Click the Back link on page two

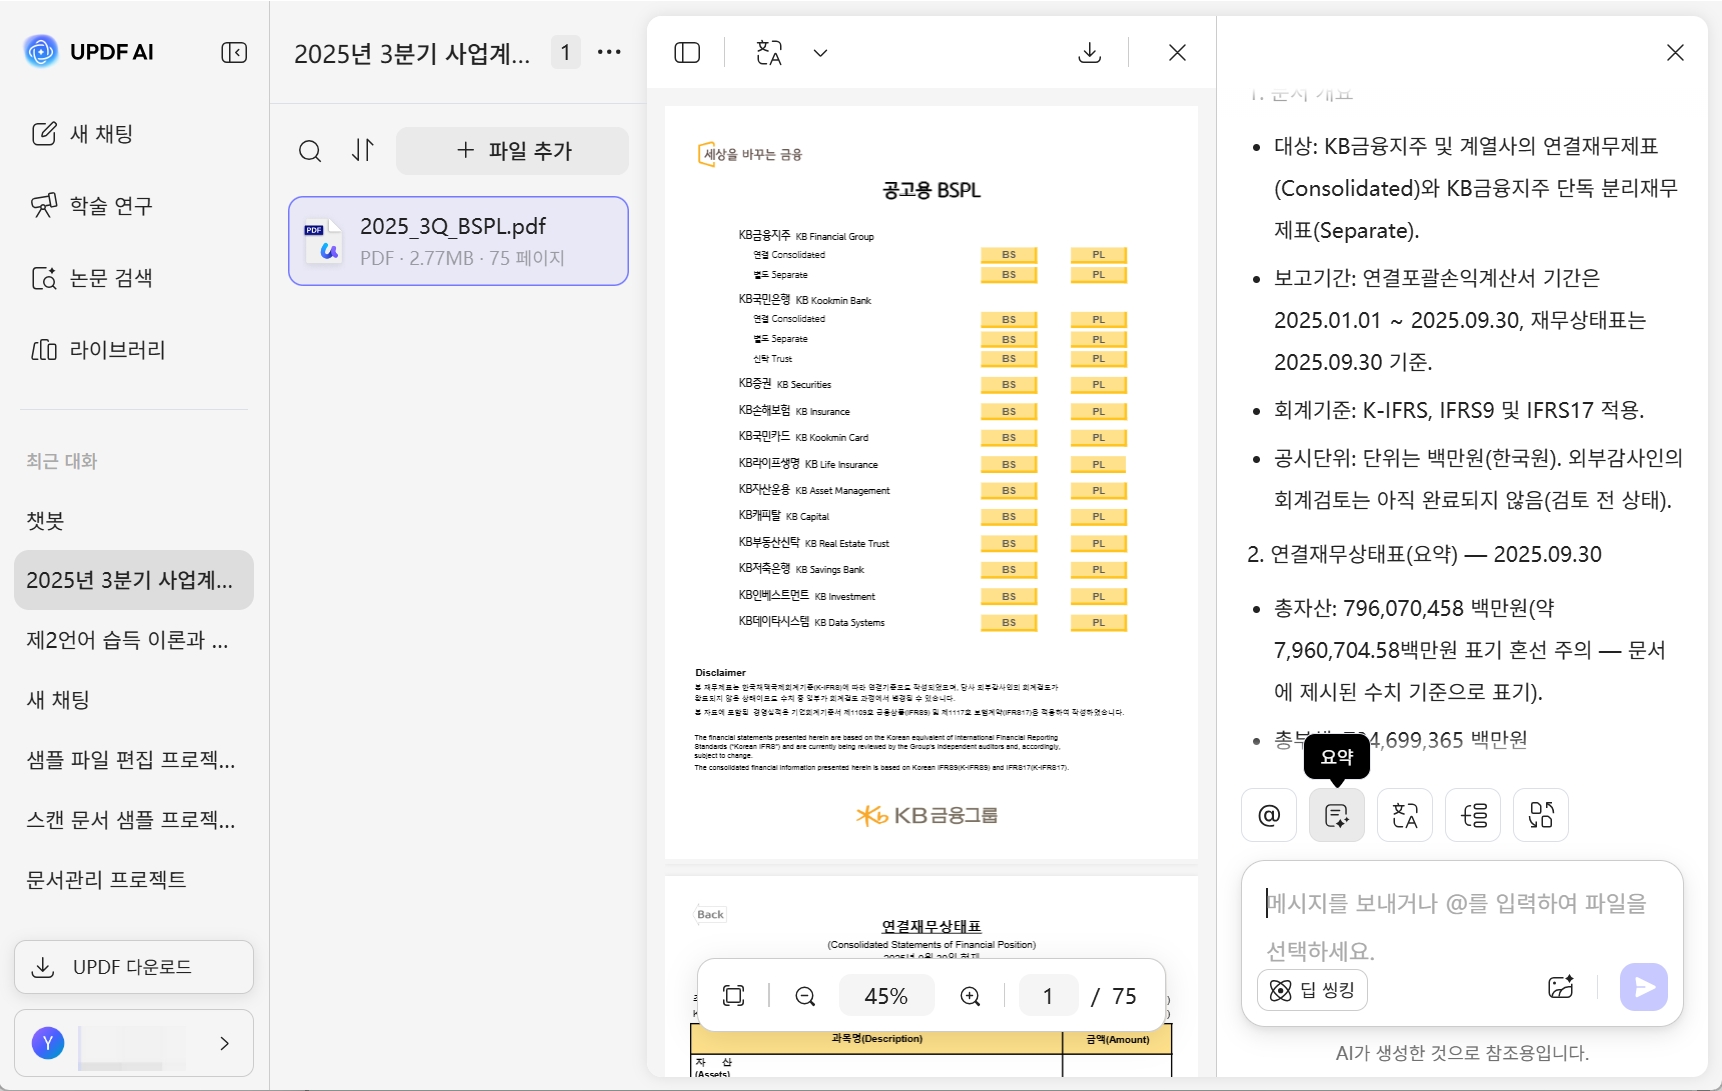pos(710,914)
